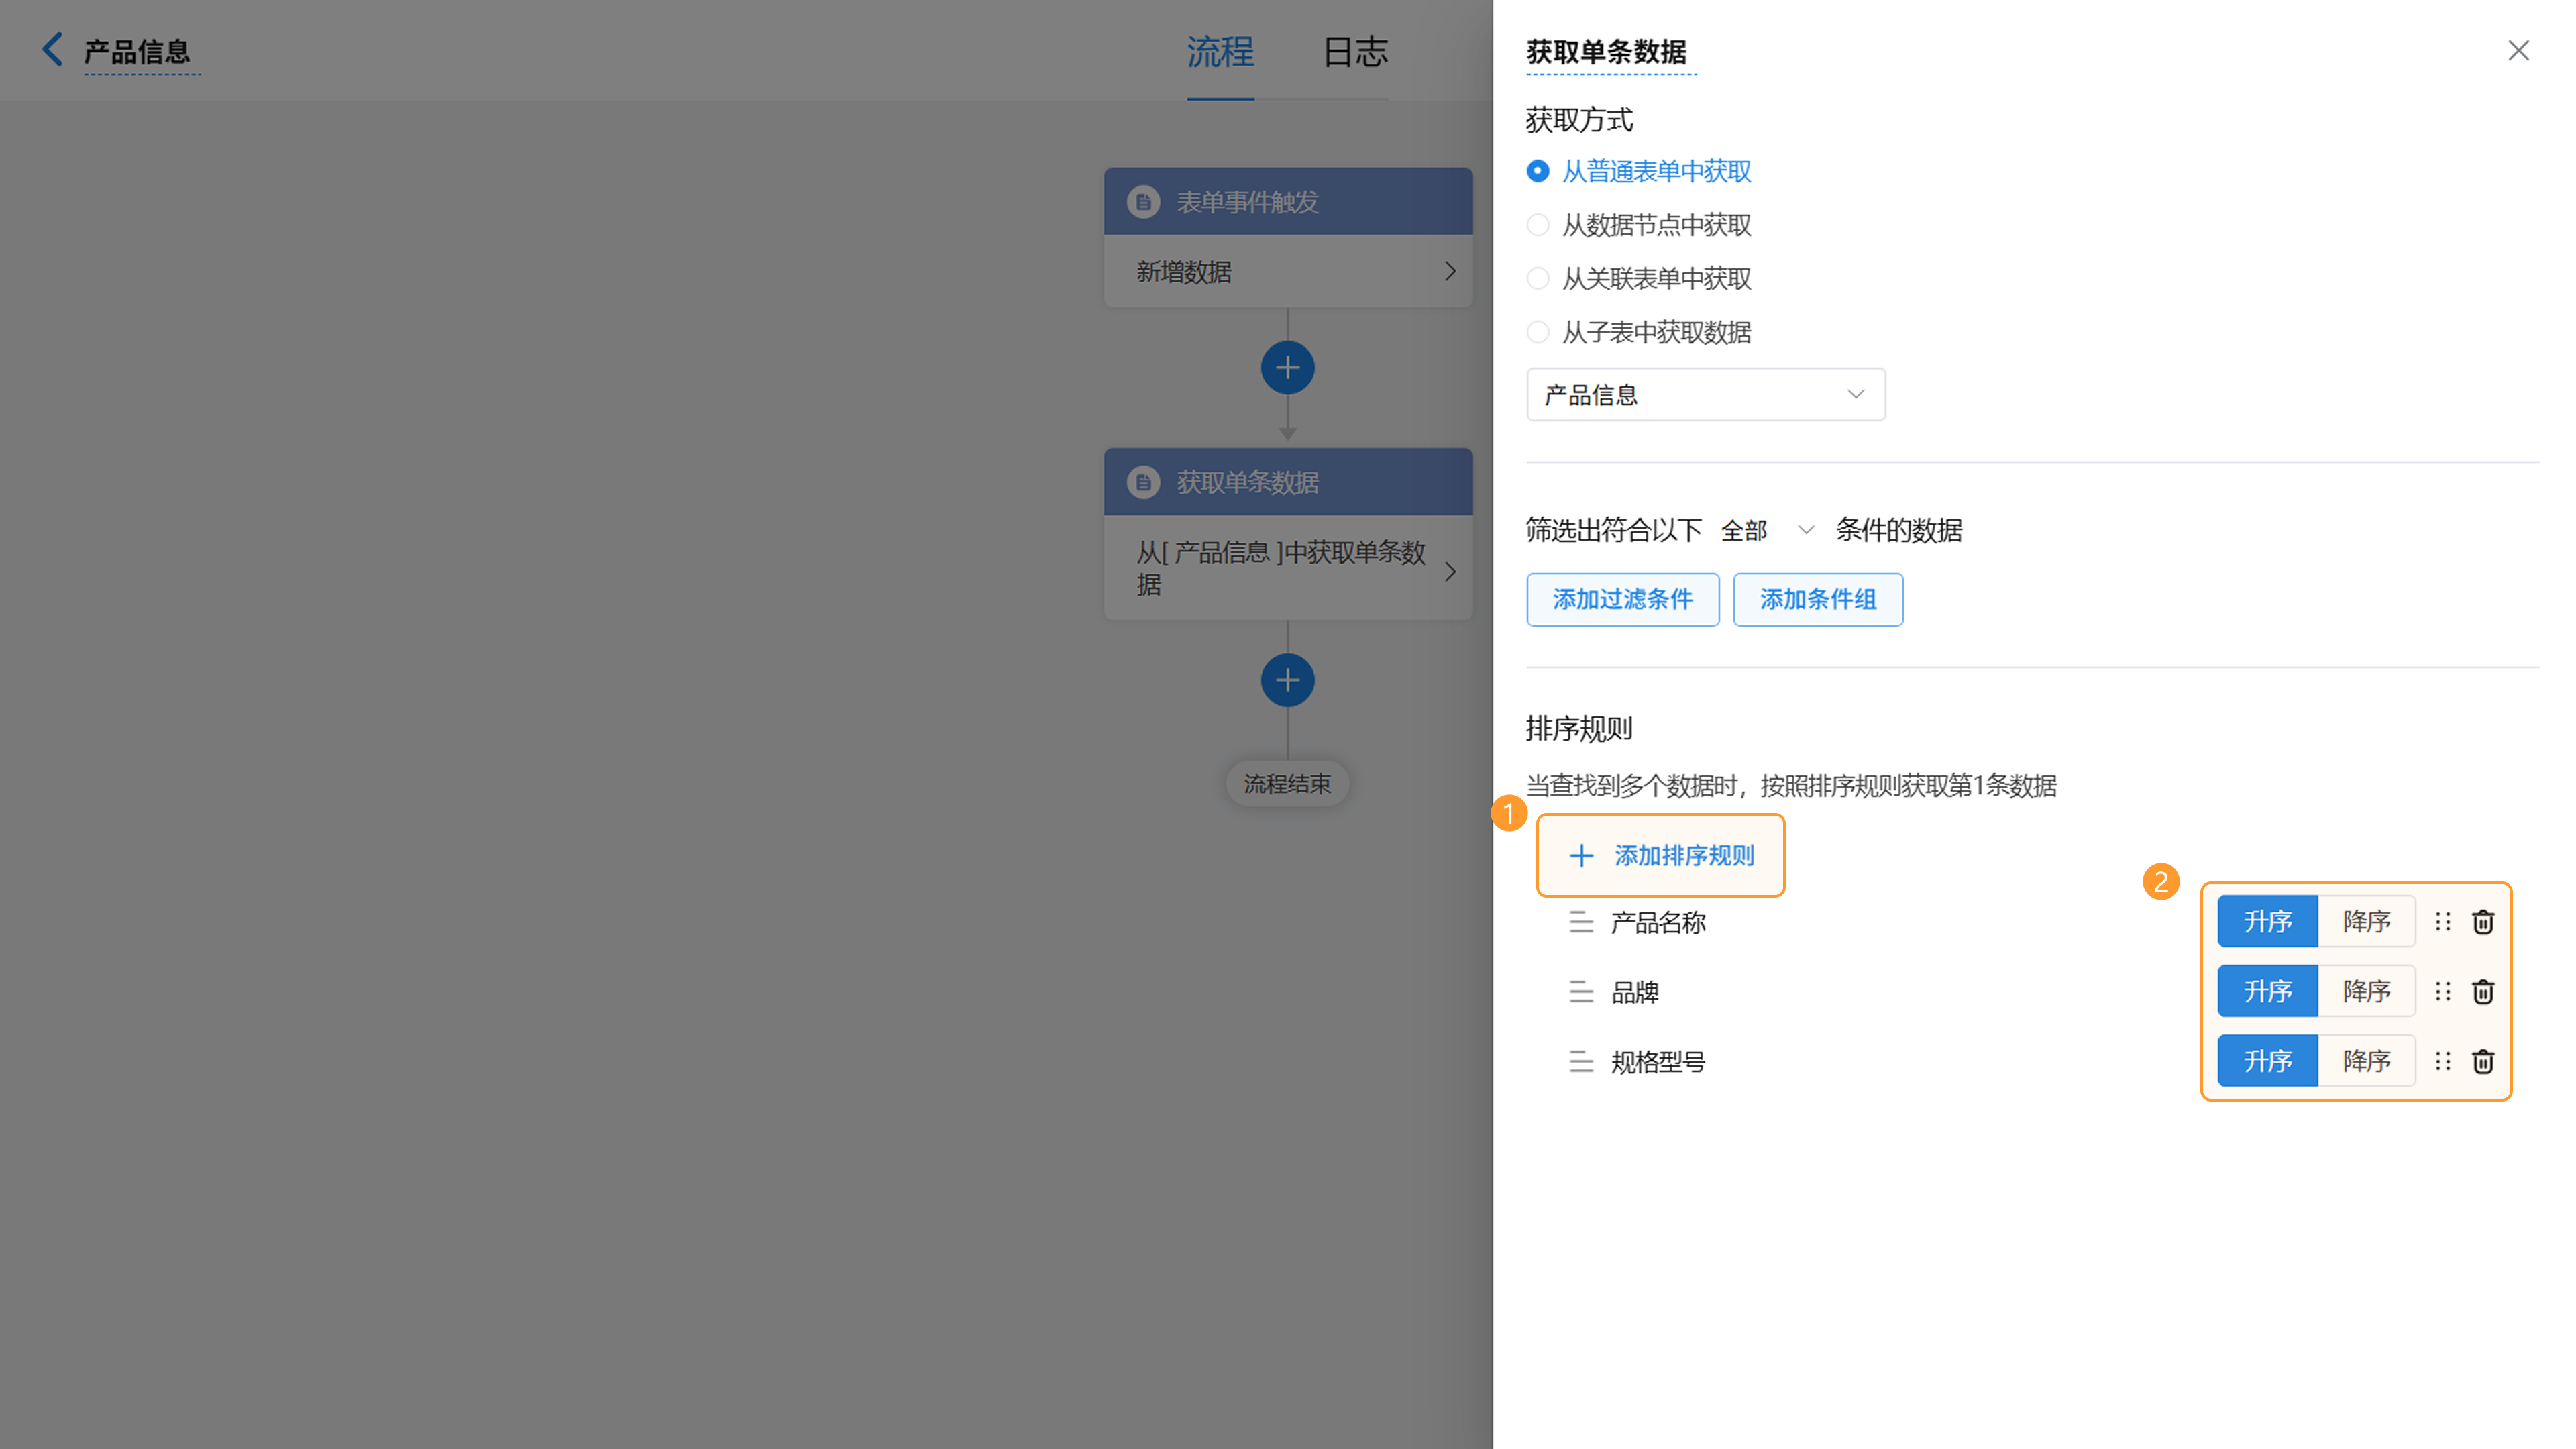The height and width of the screenshot is (1449, 2576).
Task: Set 品牌 sort to 升序
Action: [x=2267, y=991]
